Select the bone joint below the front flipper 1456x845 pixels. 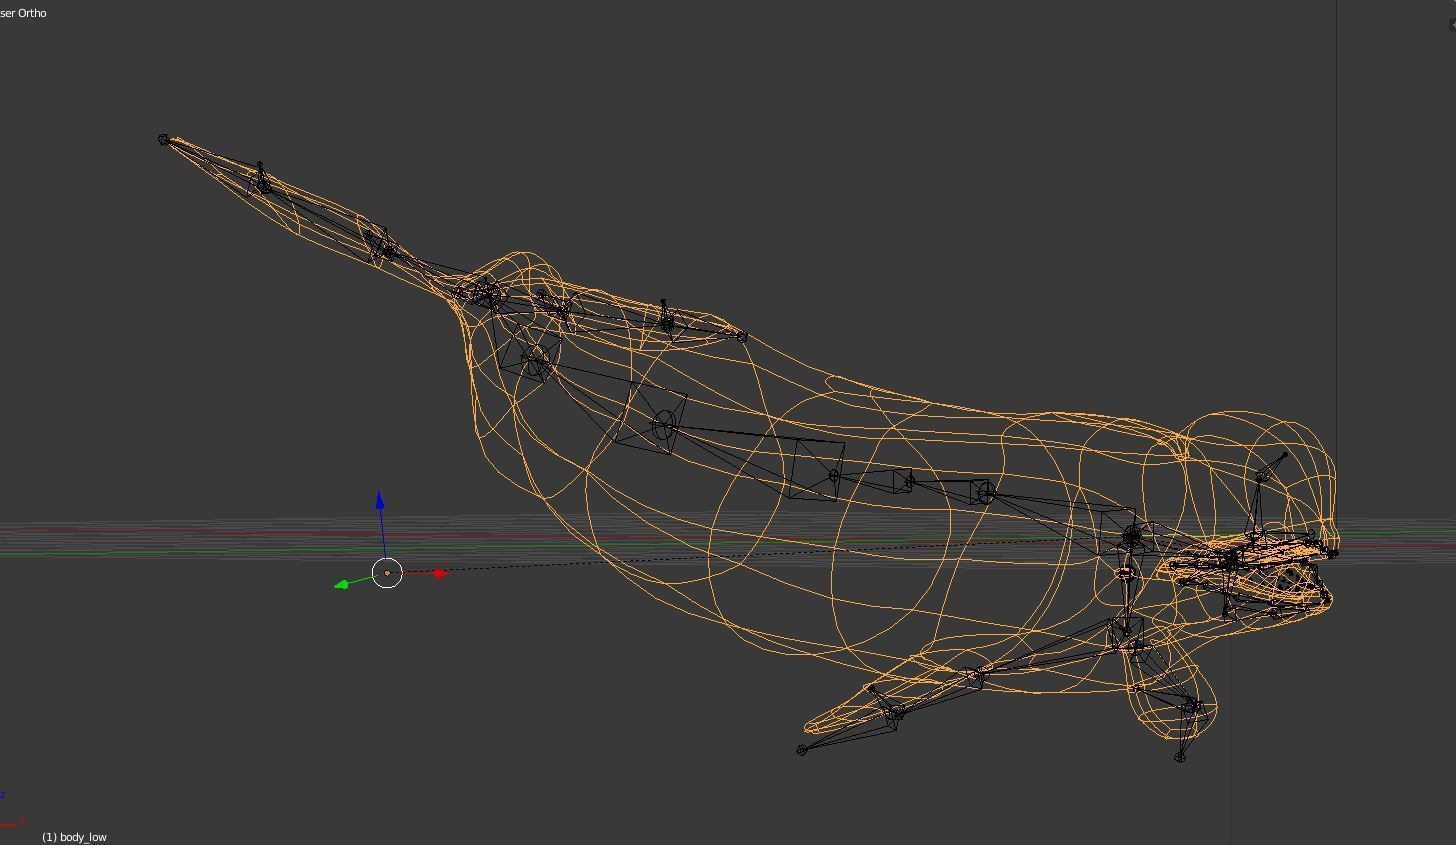point(1180,757)
